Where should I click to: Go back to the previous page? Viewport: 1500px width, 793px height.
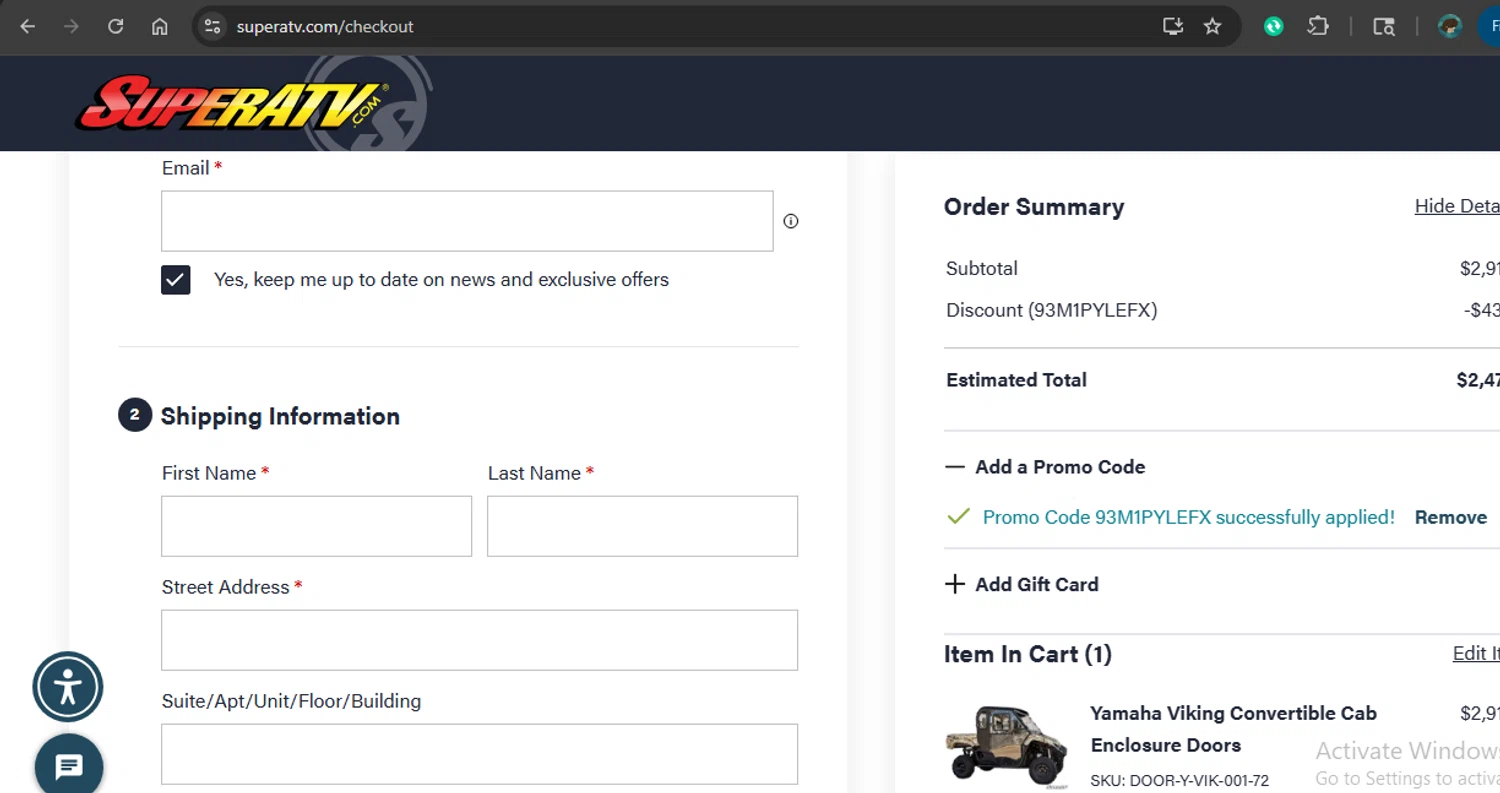[x=27, y=27]
